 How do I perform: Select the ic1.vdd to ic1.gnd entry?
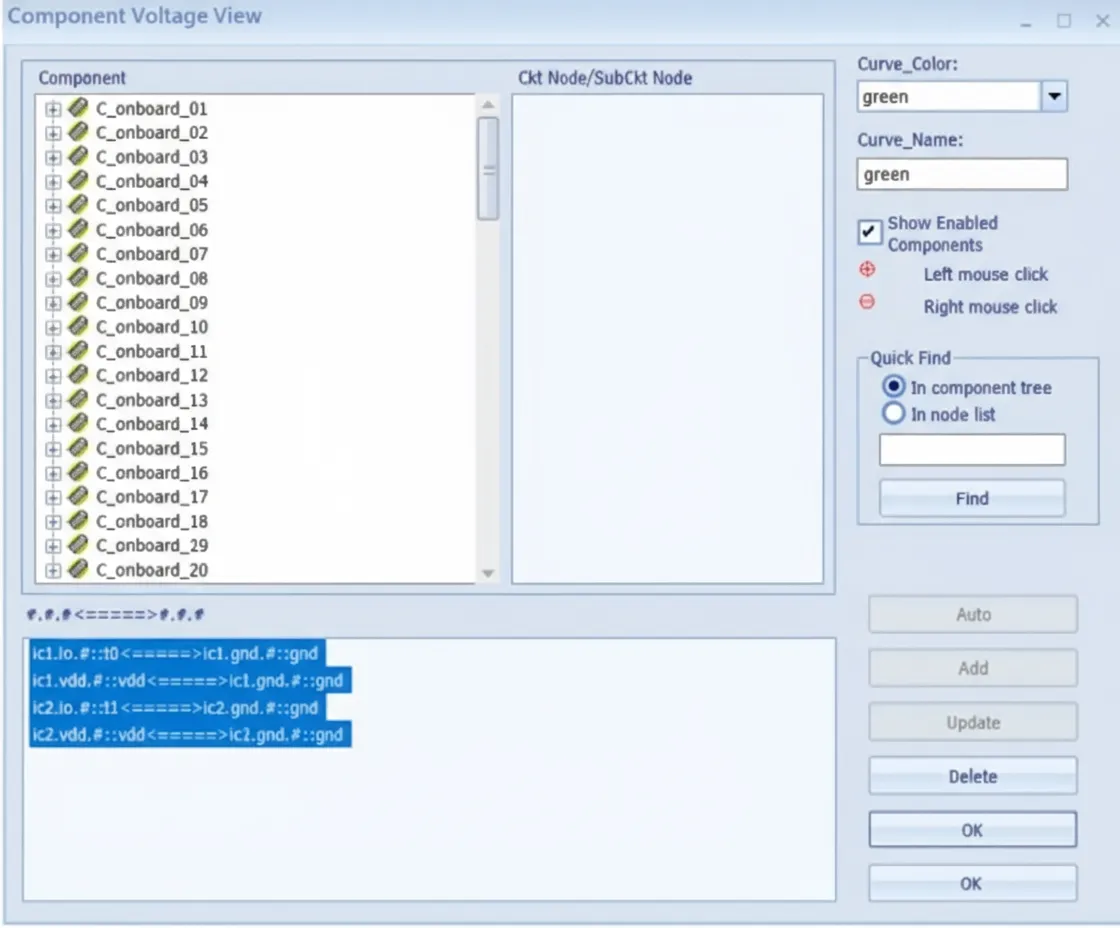pos(188,680)
